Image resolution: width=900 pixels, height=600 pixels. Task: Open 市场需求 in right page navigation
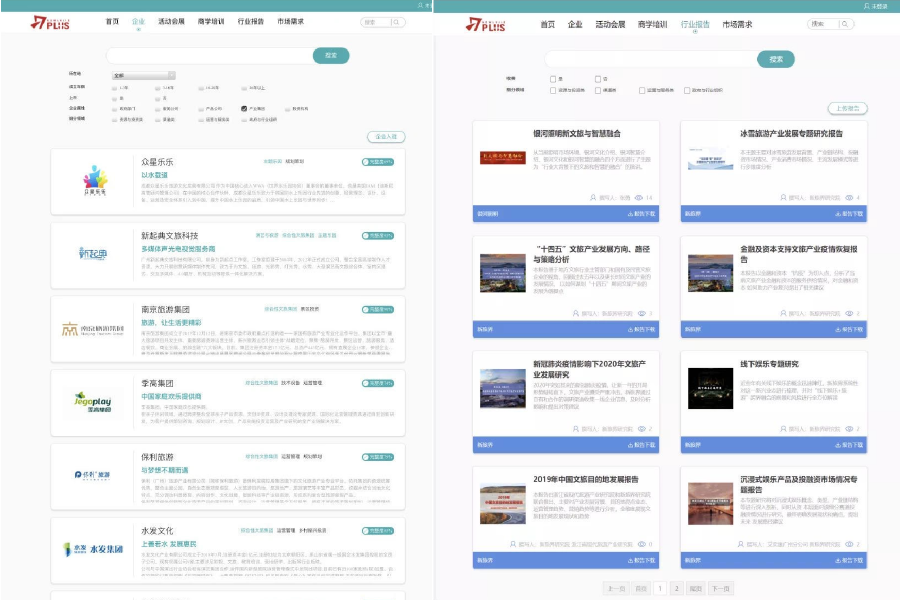[x=737, y=24]
